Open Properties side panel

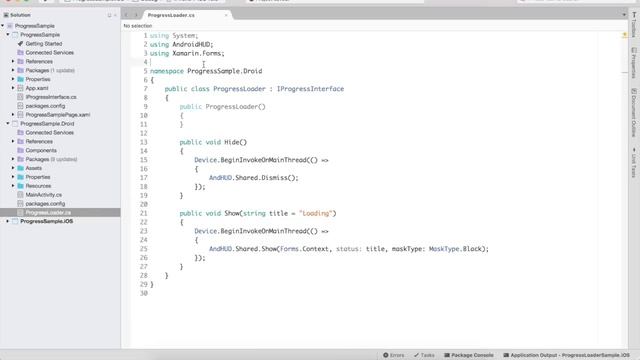(x=634, y=62)
